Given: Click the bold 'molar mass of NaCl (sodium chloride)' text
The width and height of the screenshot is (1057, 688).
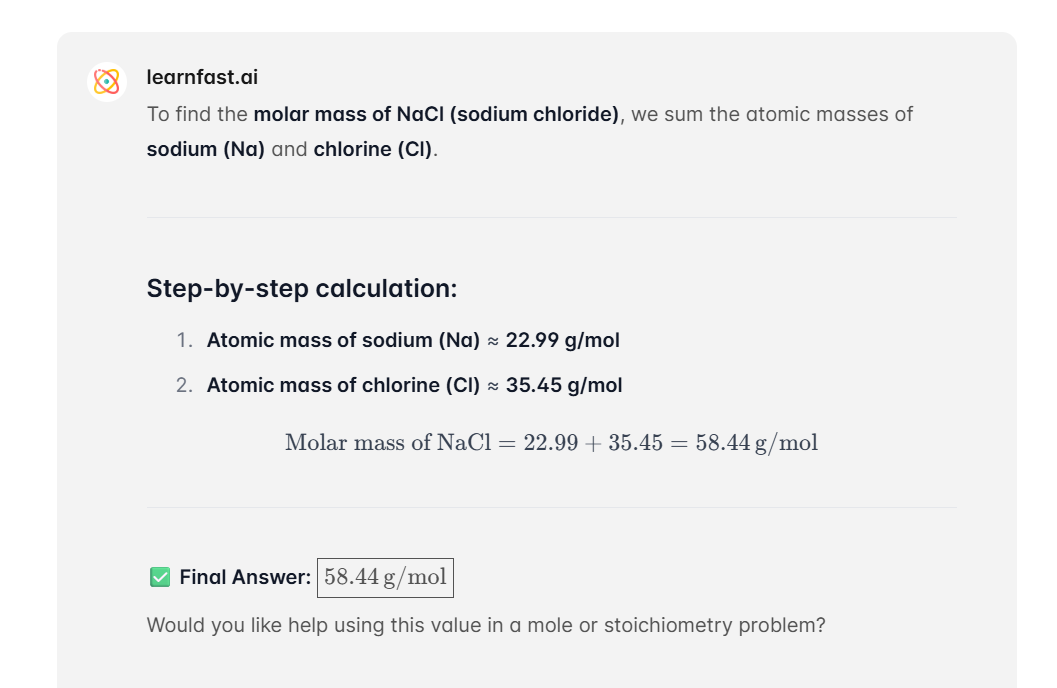Looking at the screenshot, I should click(x=436, y=115).
